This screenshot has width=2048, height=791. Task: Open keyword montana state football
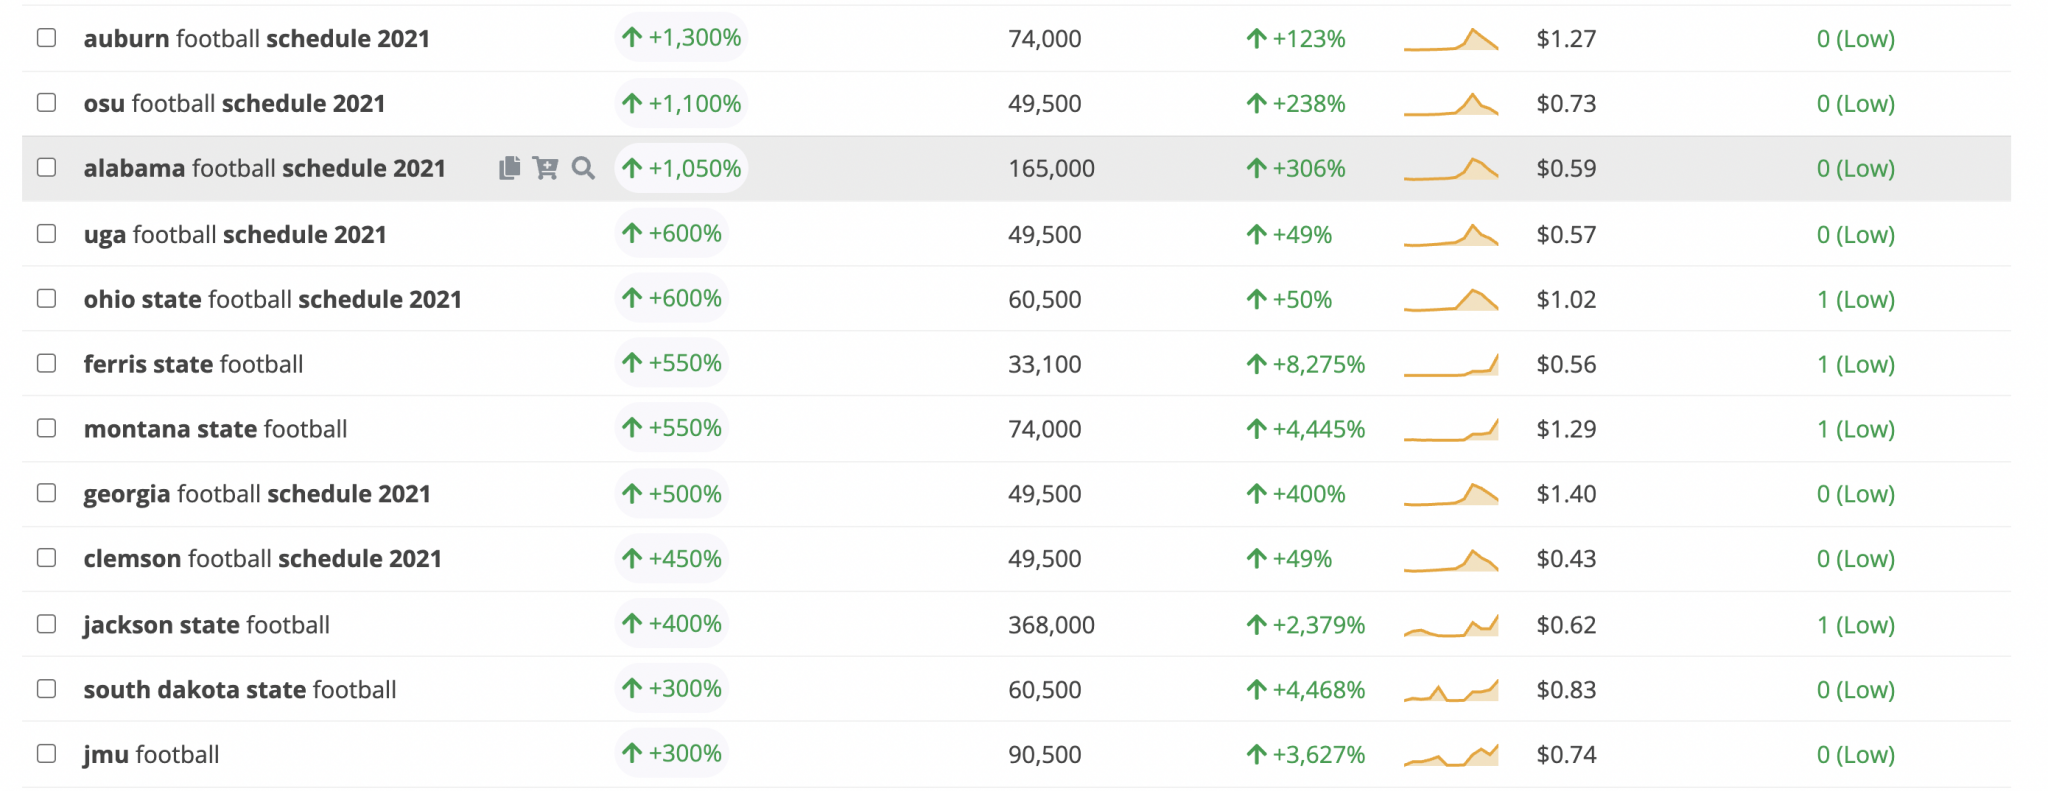click(215, 429)
